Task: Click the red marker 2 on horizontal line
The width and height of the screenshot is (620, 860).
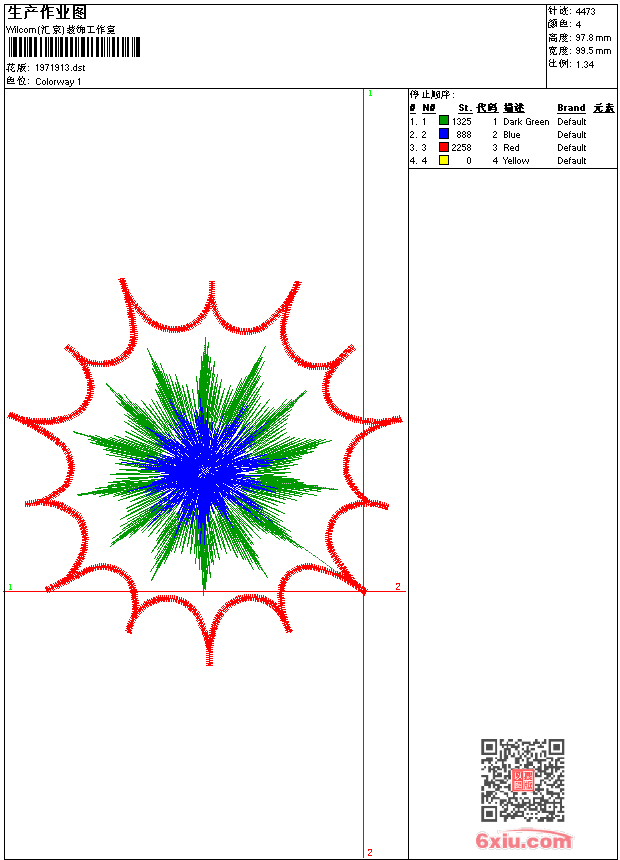Action: 398,586
